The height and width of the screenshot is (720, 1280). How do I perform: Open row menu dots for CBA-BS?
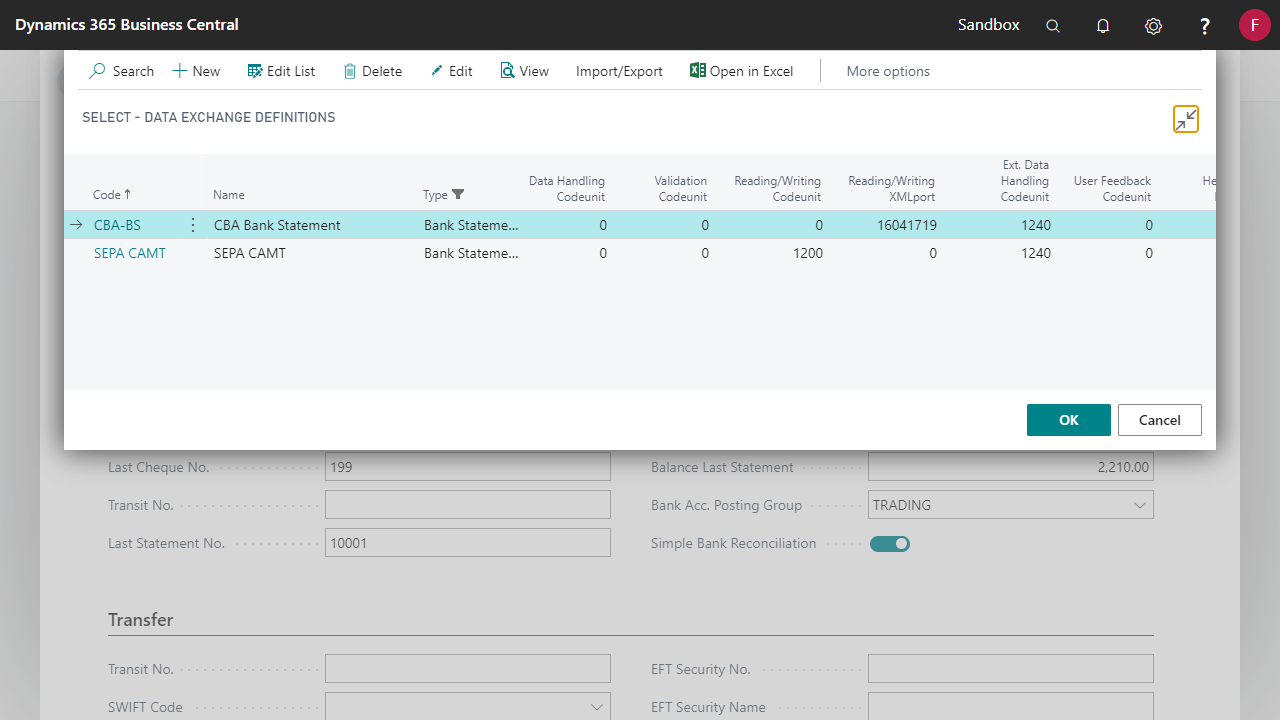193,225
